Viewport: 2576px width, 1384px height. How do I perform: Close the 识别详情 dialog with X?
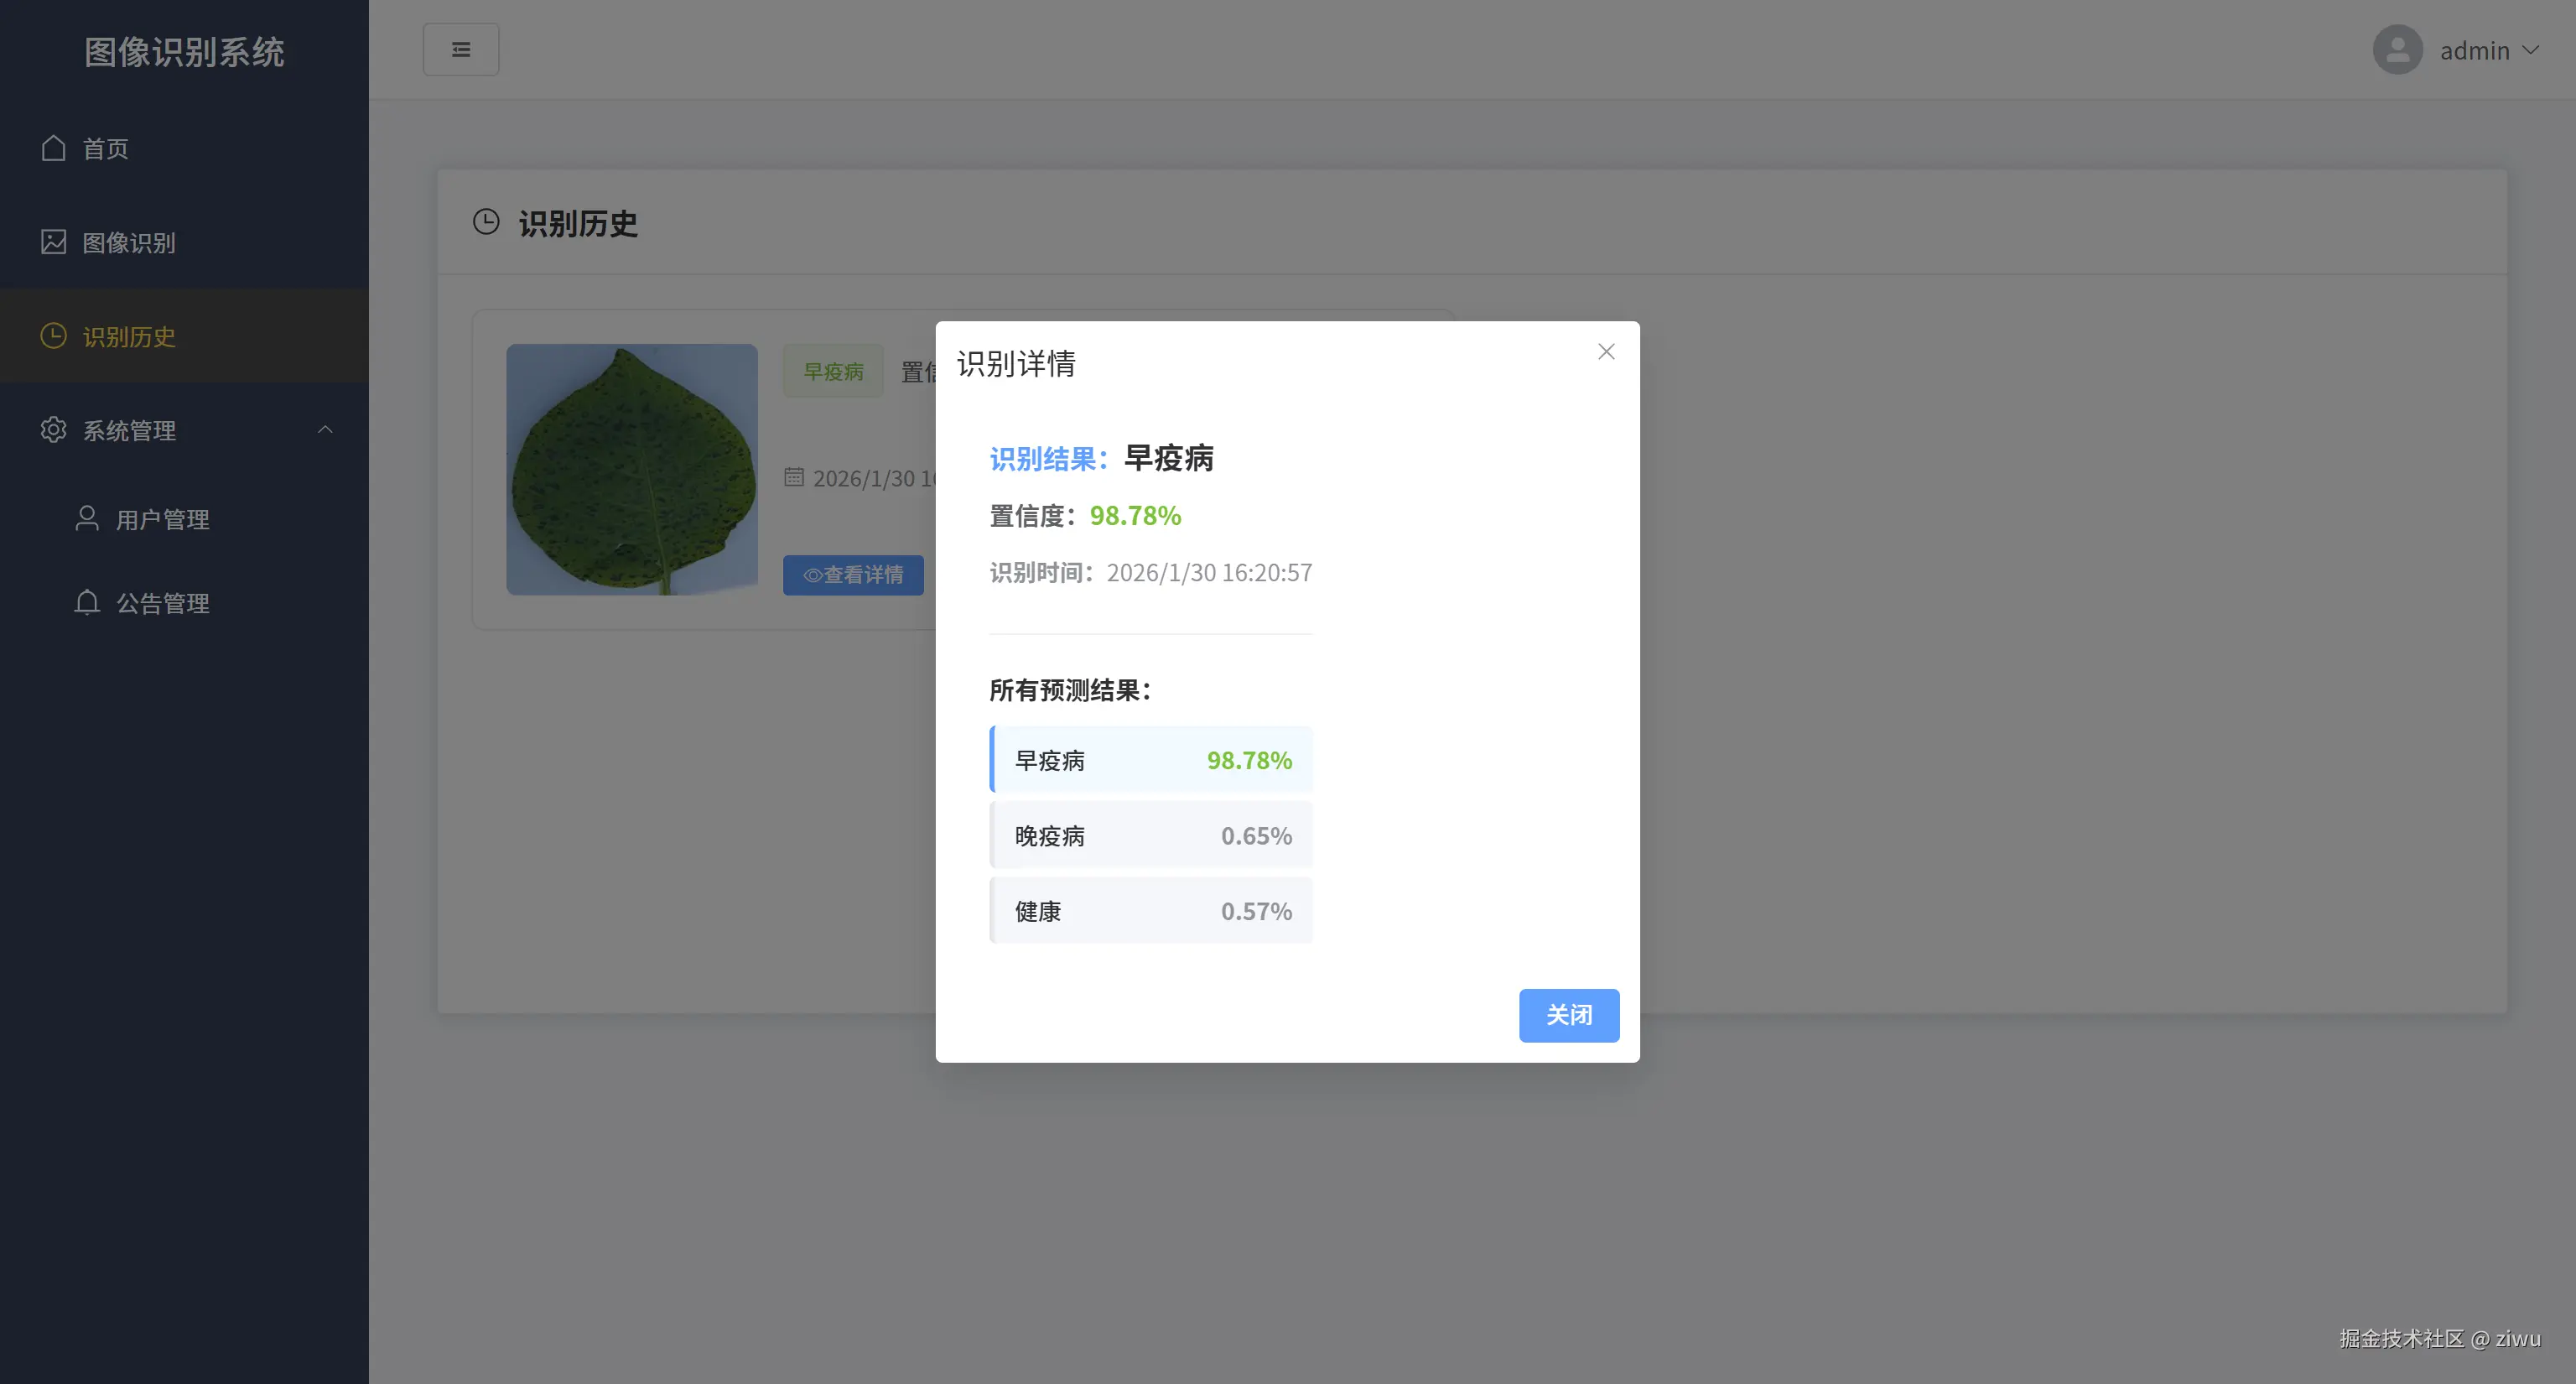1606,351
